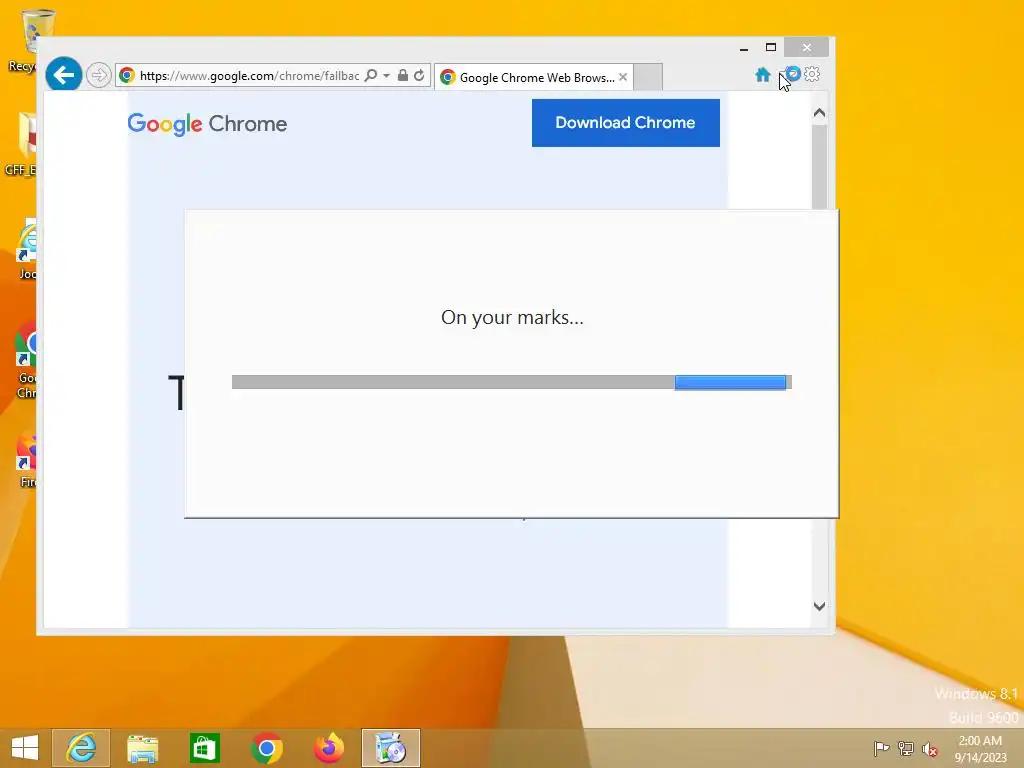Launch Google Chrome from the taskbar

click(266, 748)
